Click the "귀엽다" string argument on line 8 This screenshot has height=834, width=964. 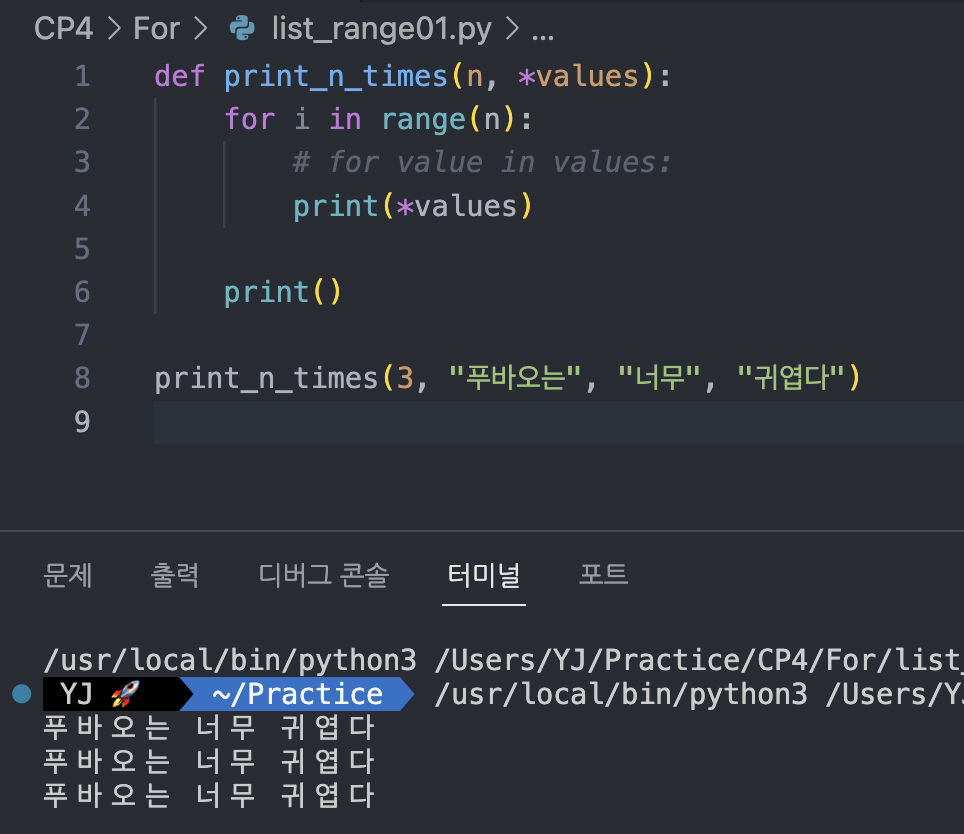[791, 377]
